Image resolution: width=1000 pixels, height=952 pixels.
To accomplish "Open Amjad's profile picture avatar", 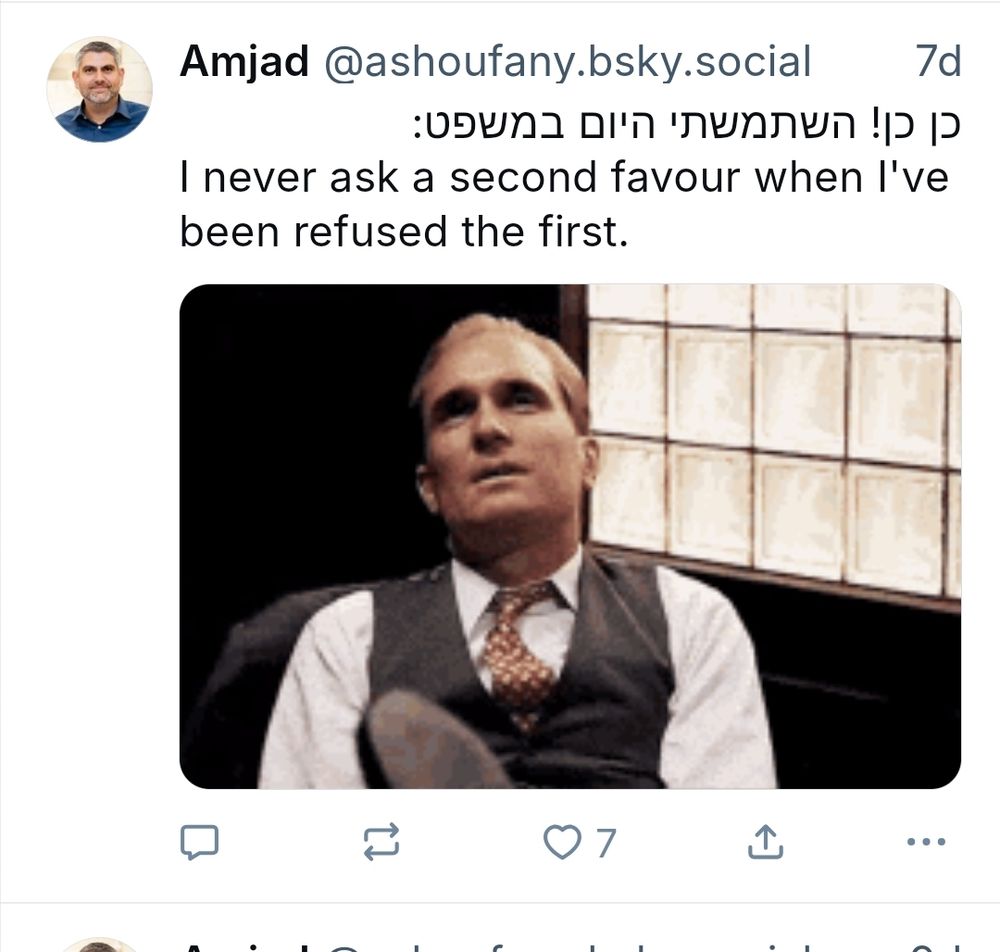I will point(99,90).
